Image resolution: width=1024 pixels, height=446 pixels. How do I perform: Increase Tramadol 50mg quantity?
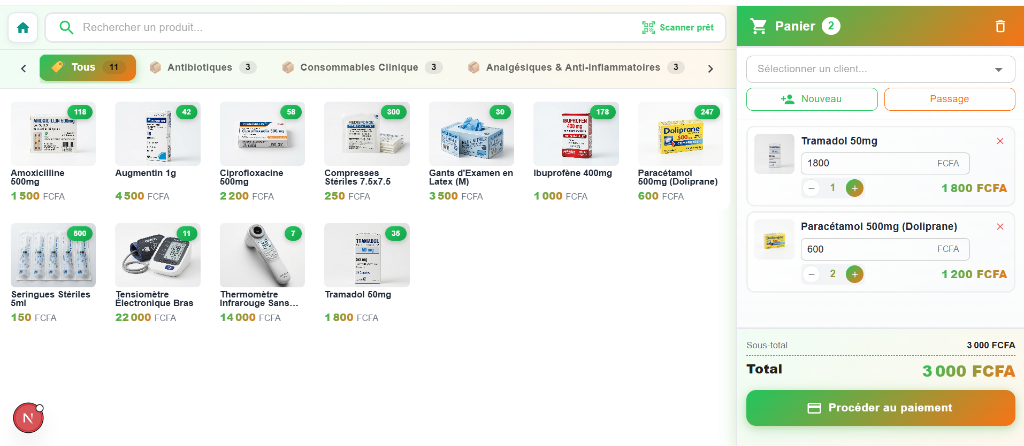[854, 188]
